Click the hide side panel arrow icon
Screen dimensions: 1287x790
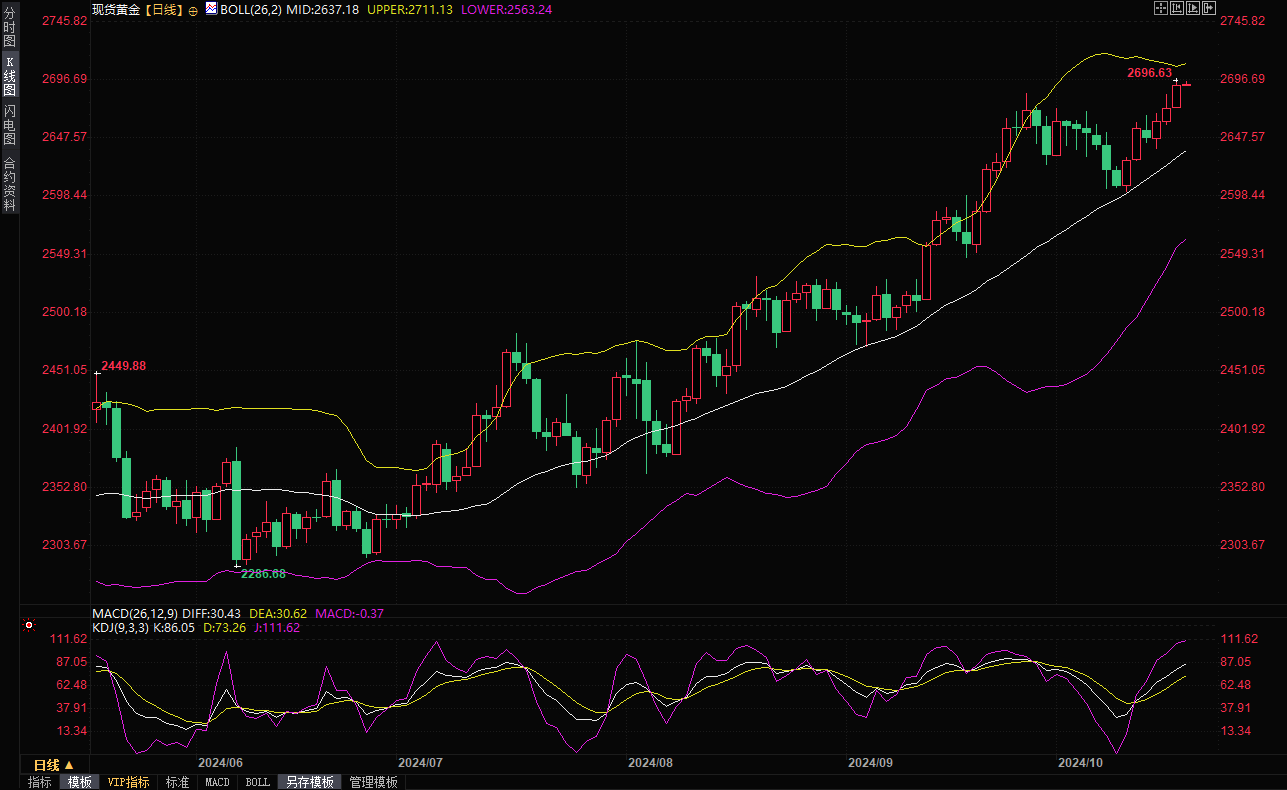pyautogui.click(x=1209, y=8)
